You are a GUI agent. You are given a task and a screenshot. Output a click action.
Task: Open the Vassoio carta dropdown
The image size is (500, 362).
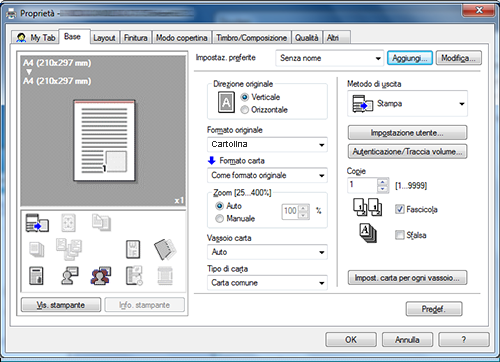(x=267, y=252)
